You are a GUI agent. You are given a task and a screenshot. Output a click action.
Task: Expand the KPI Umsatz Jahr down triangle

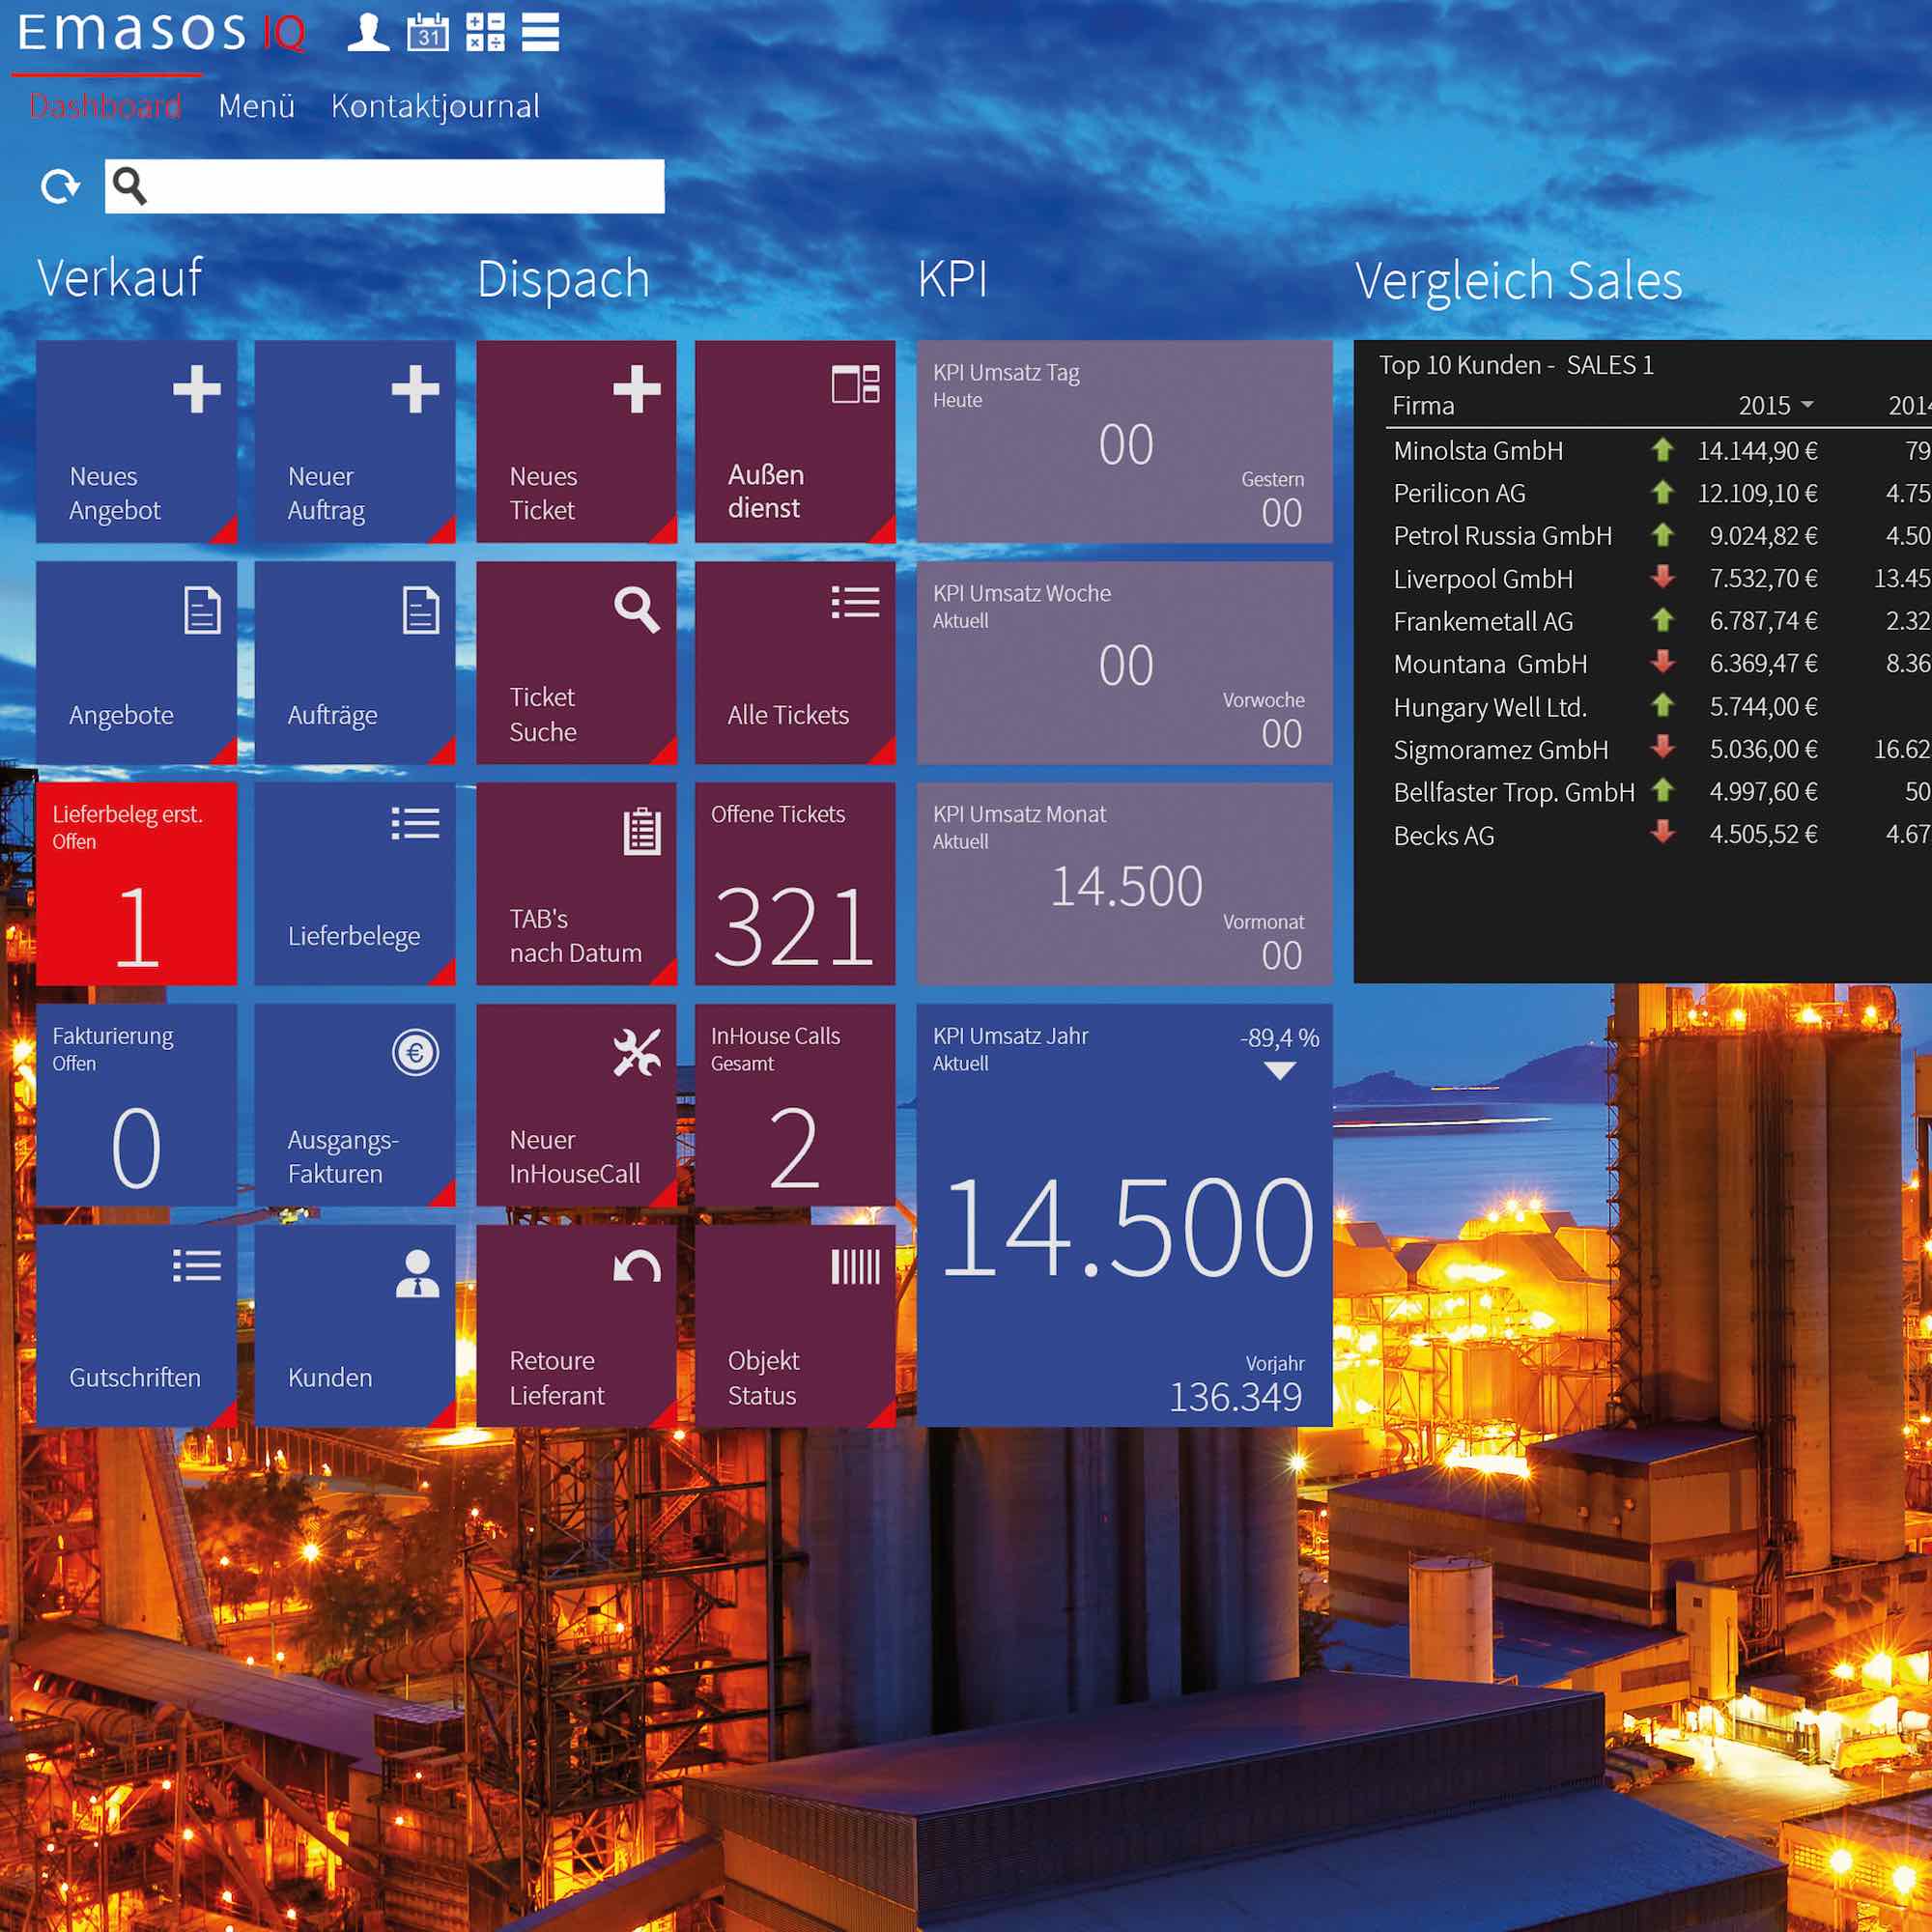(1280, 1070)
